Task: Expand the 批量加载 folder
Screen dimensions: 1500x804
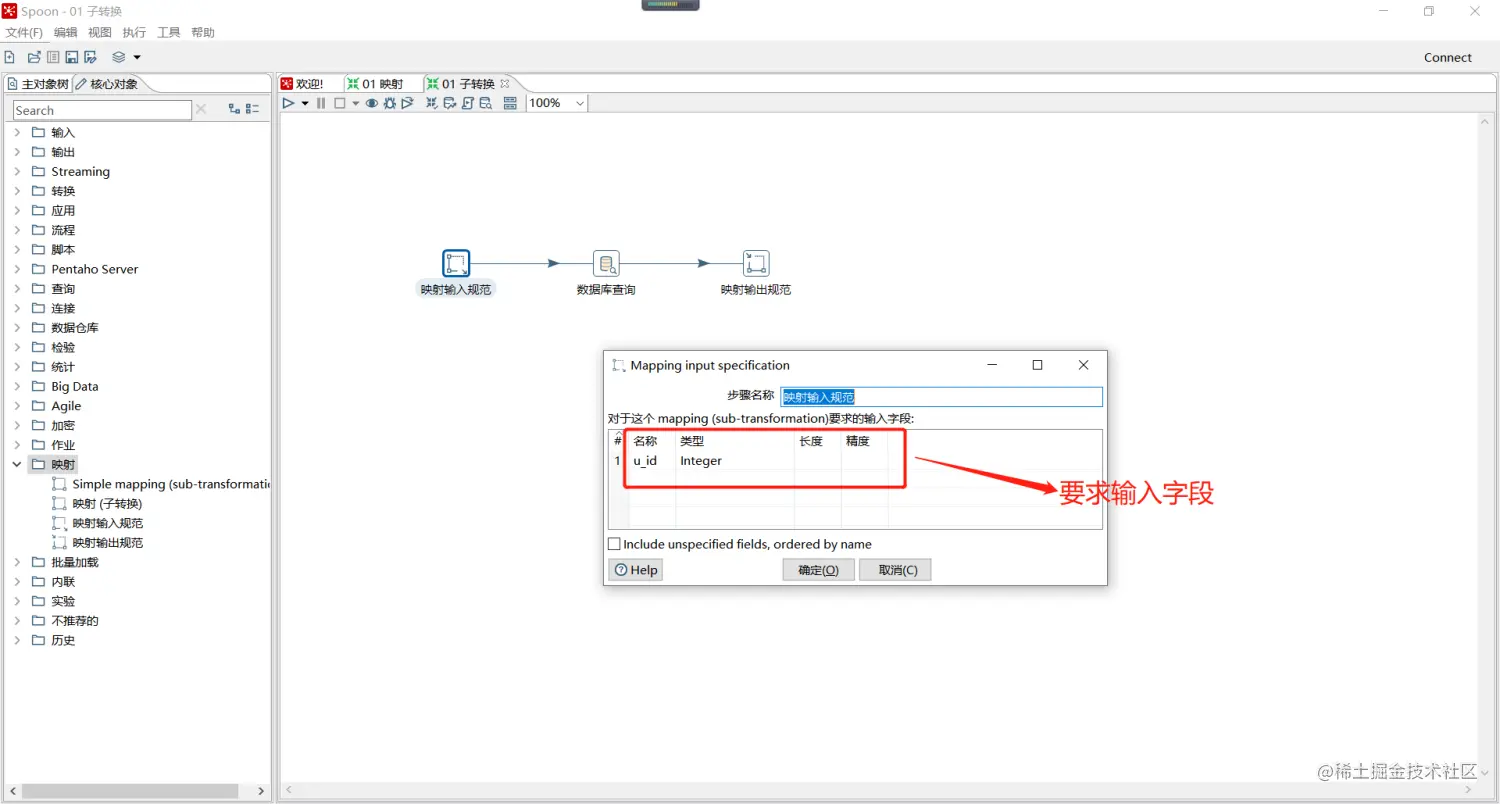Action: (x=17, y=562)
